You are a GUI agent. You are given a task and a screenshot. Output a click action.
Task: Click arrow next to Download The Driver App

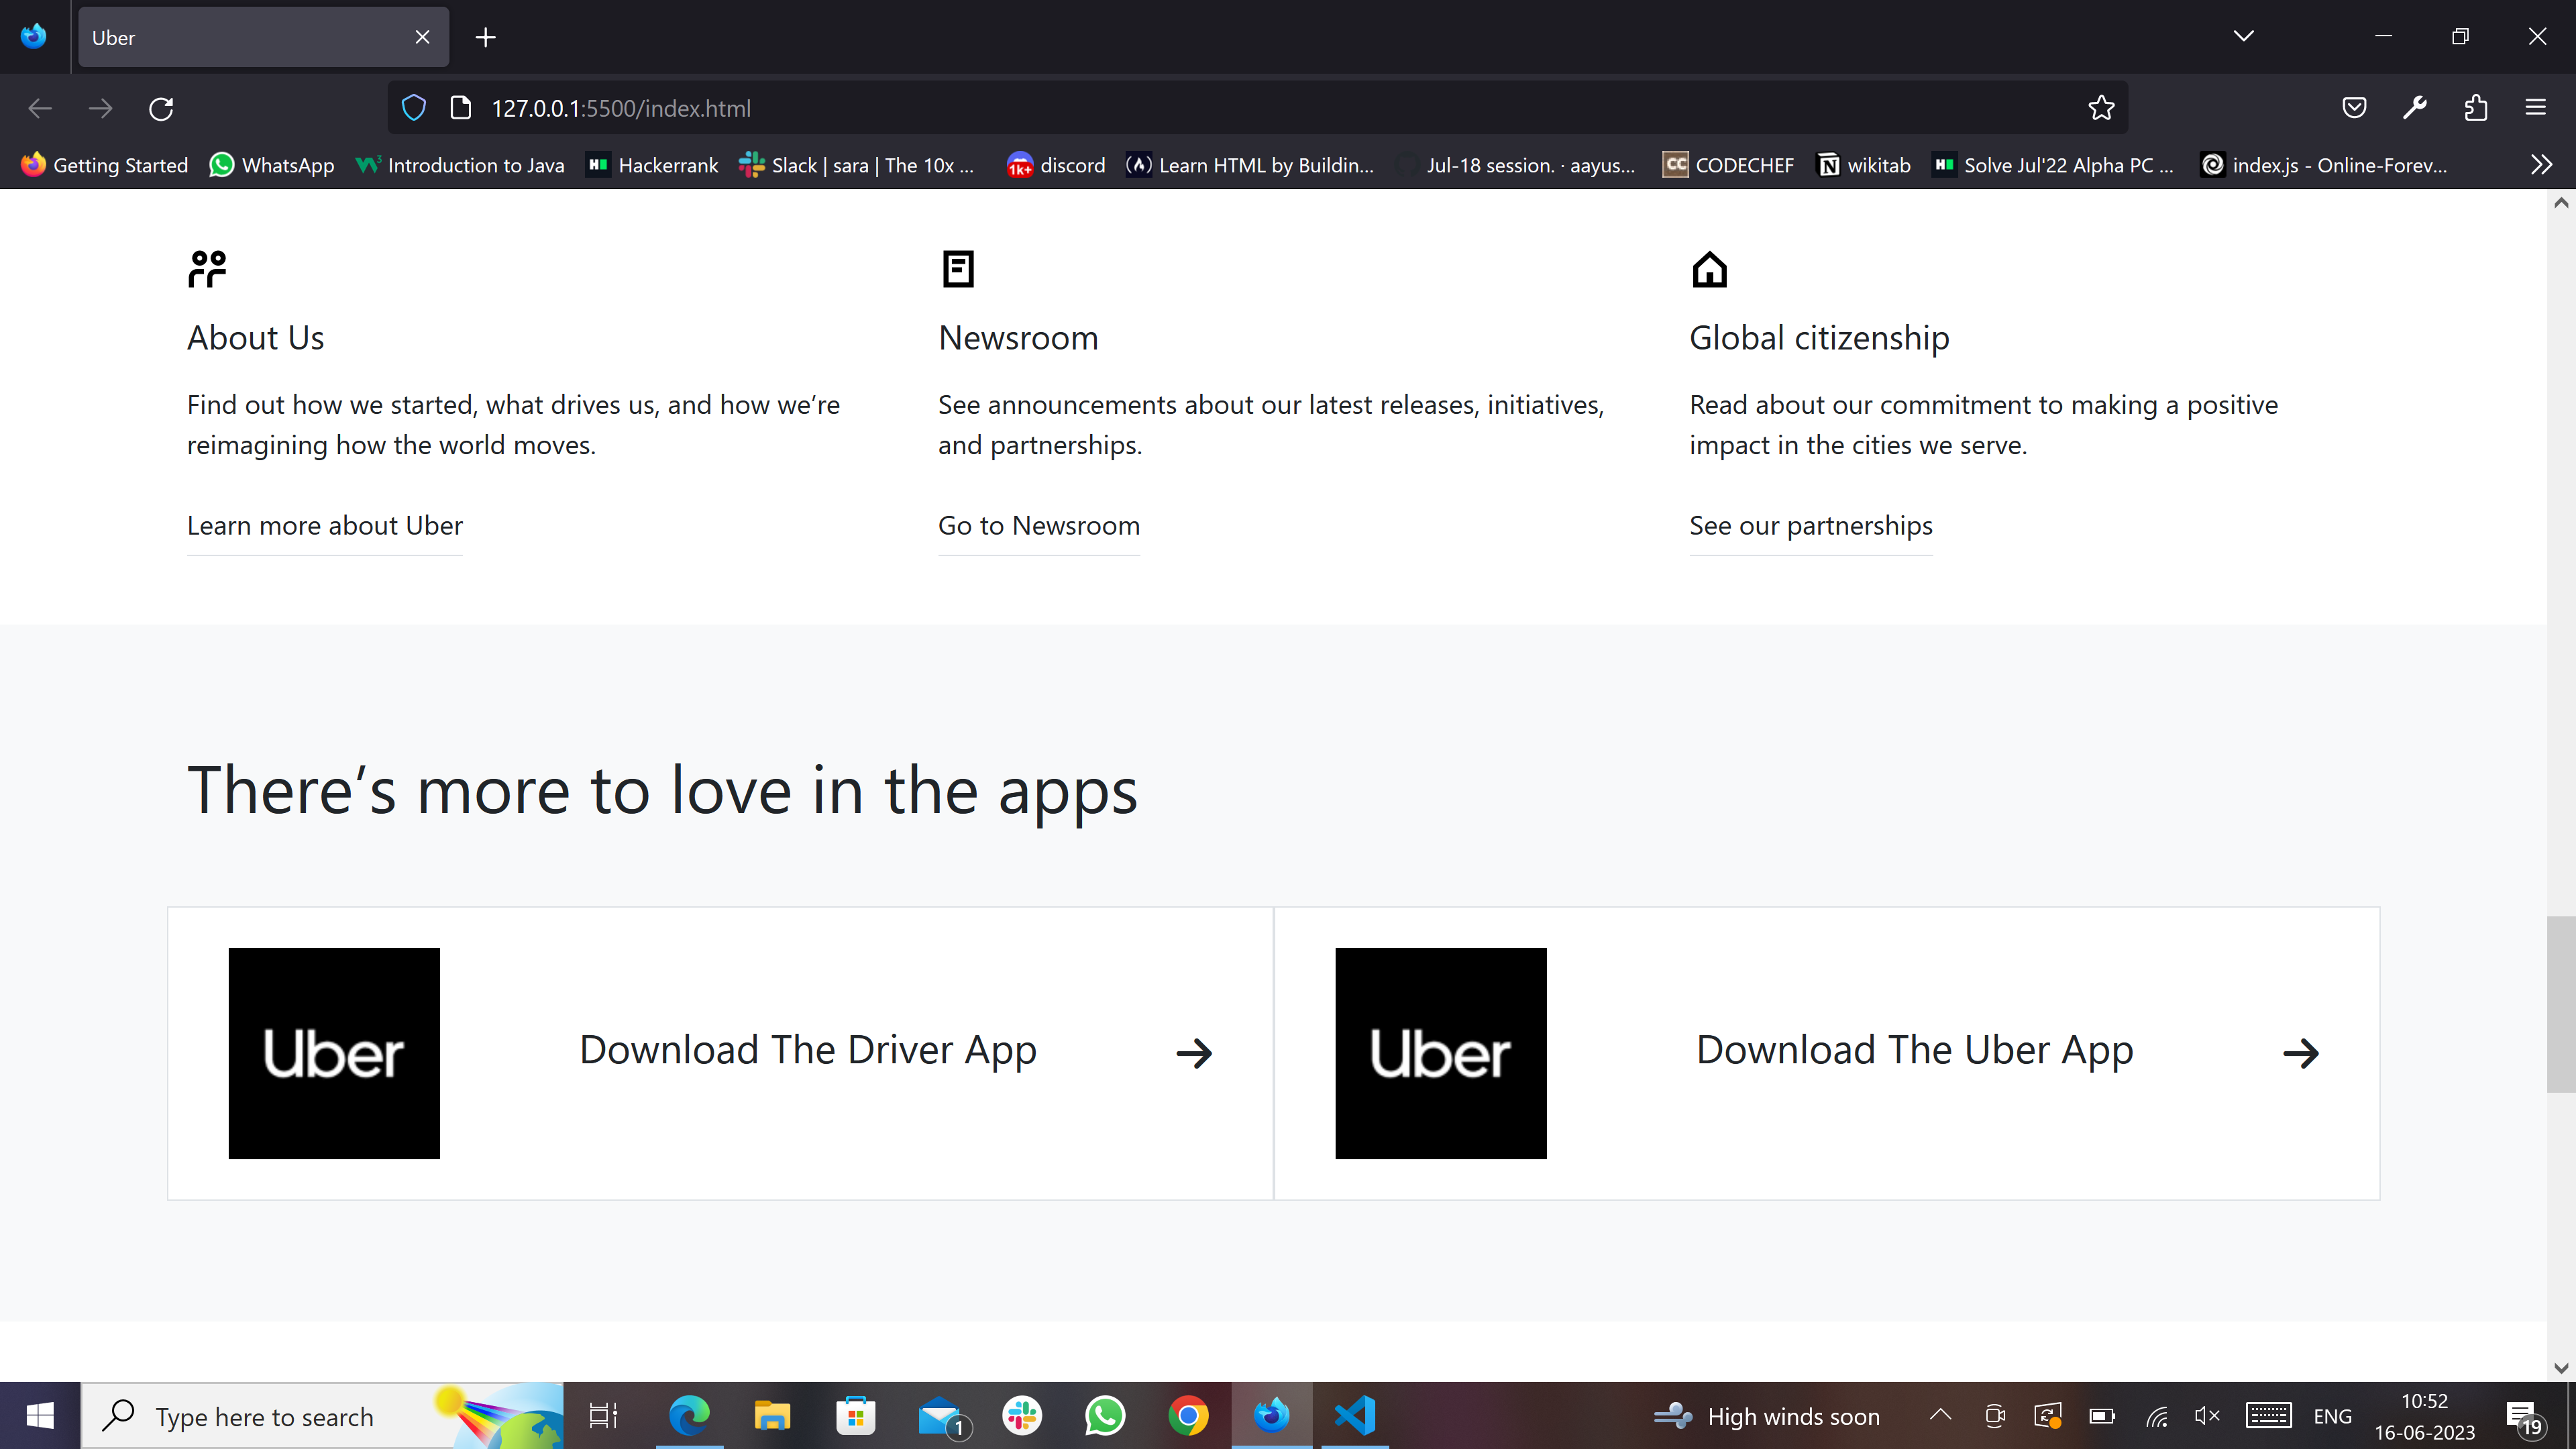[1194, 1053]
